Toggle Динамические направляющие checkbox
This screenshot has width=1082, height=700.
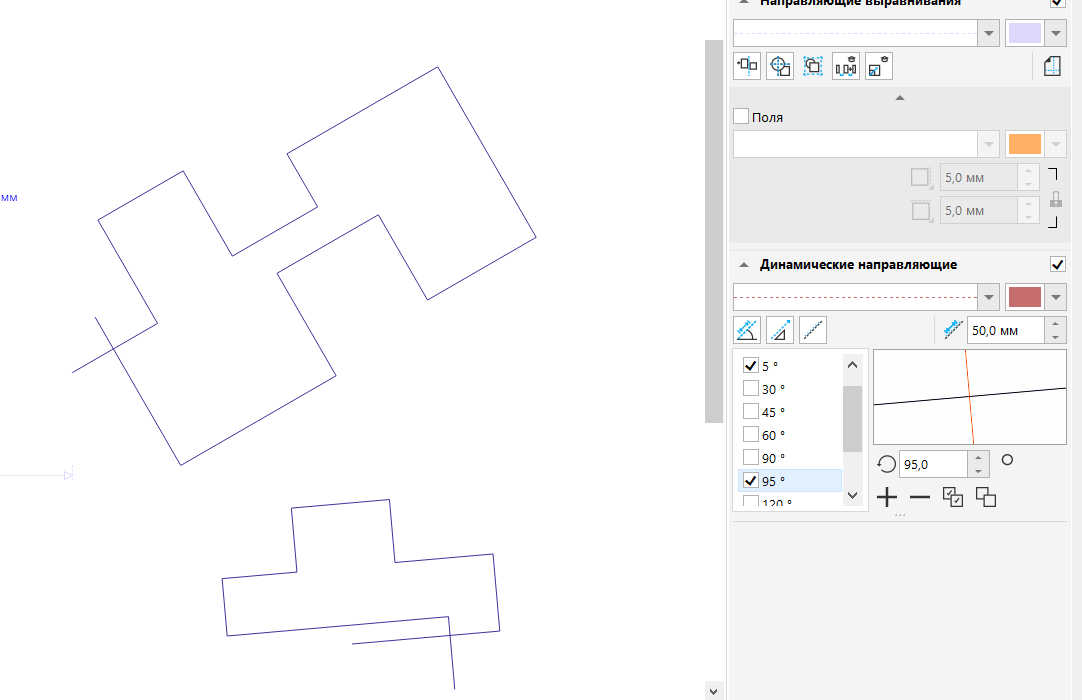tap(1057, 264)
